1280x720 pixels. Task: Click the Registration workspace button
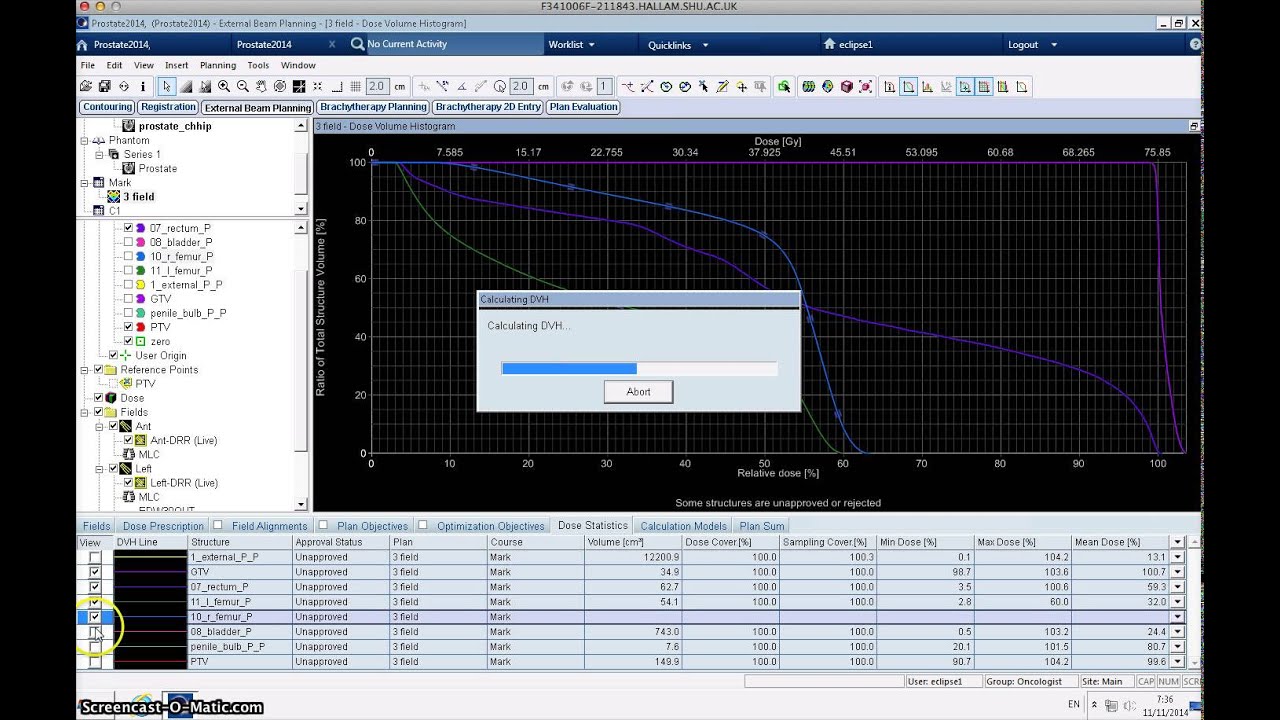click(168, 107)
